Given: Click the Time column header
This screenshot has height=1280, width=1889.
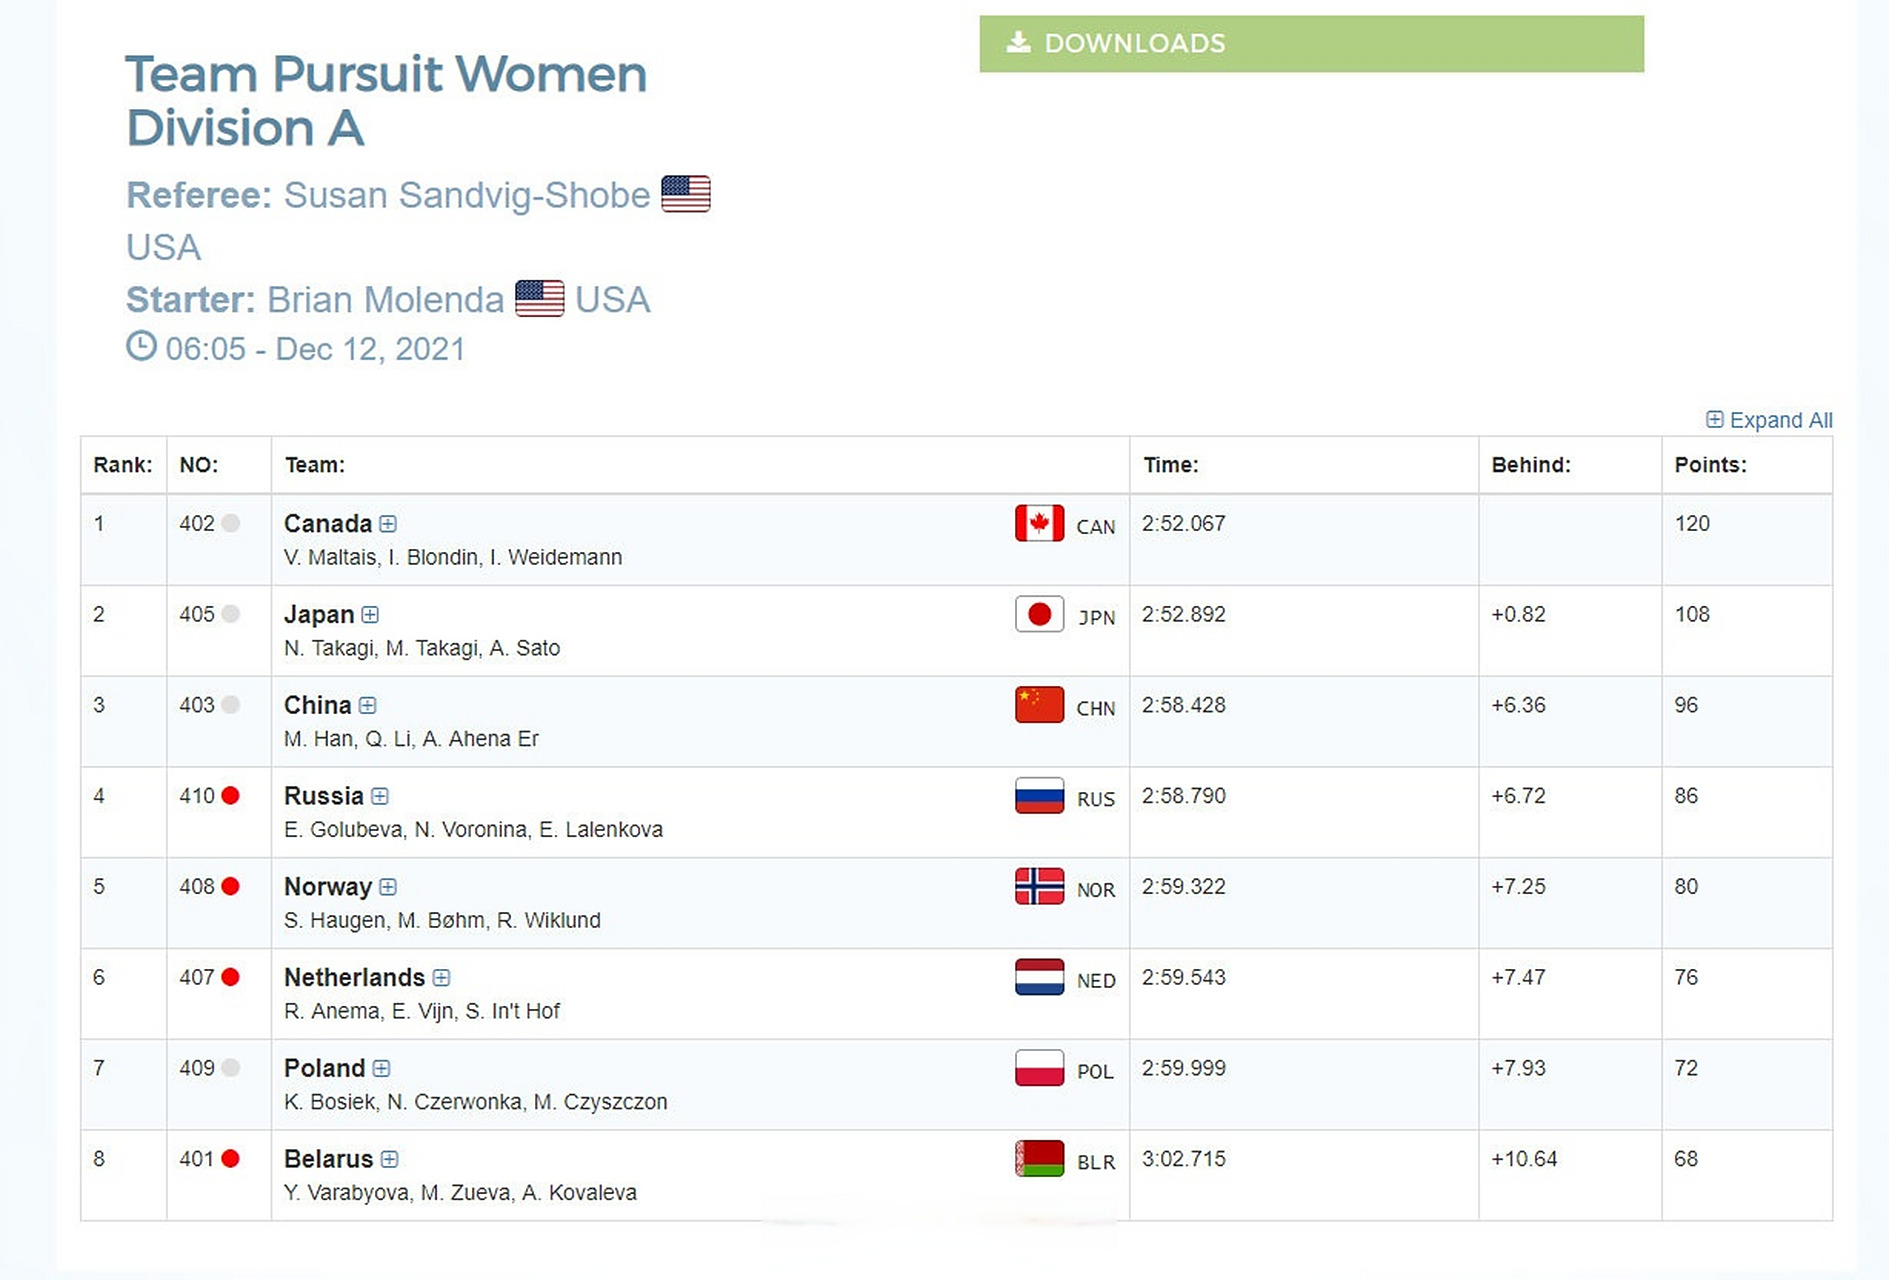Looking at the screenshot, I should pyautogui.click(x=1170, y=465).
